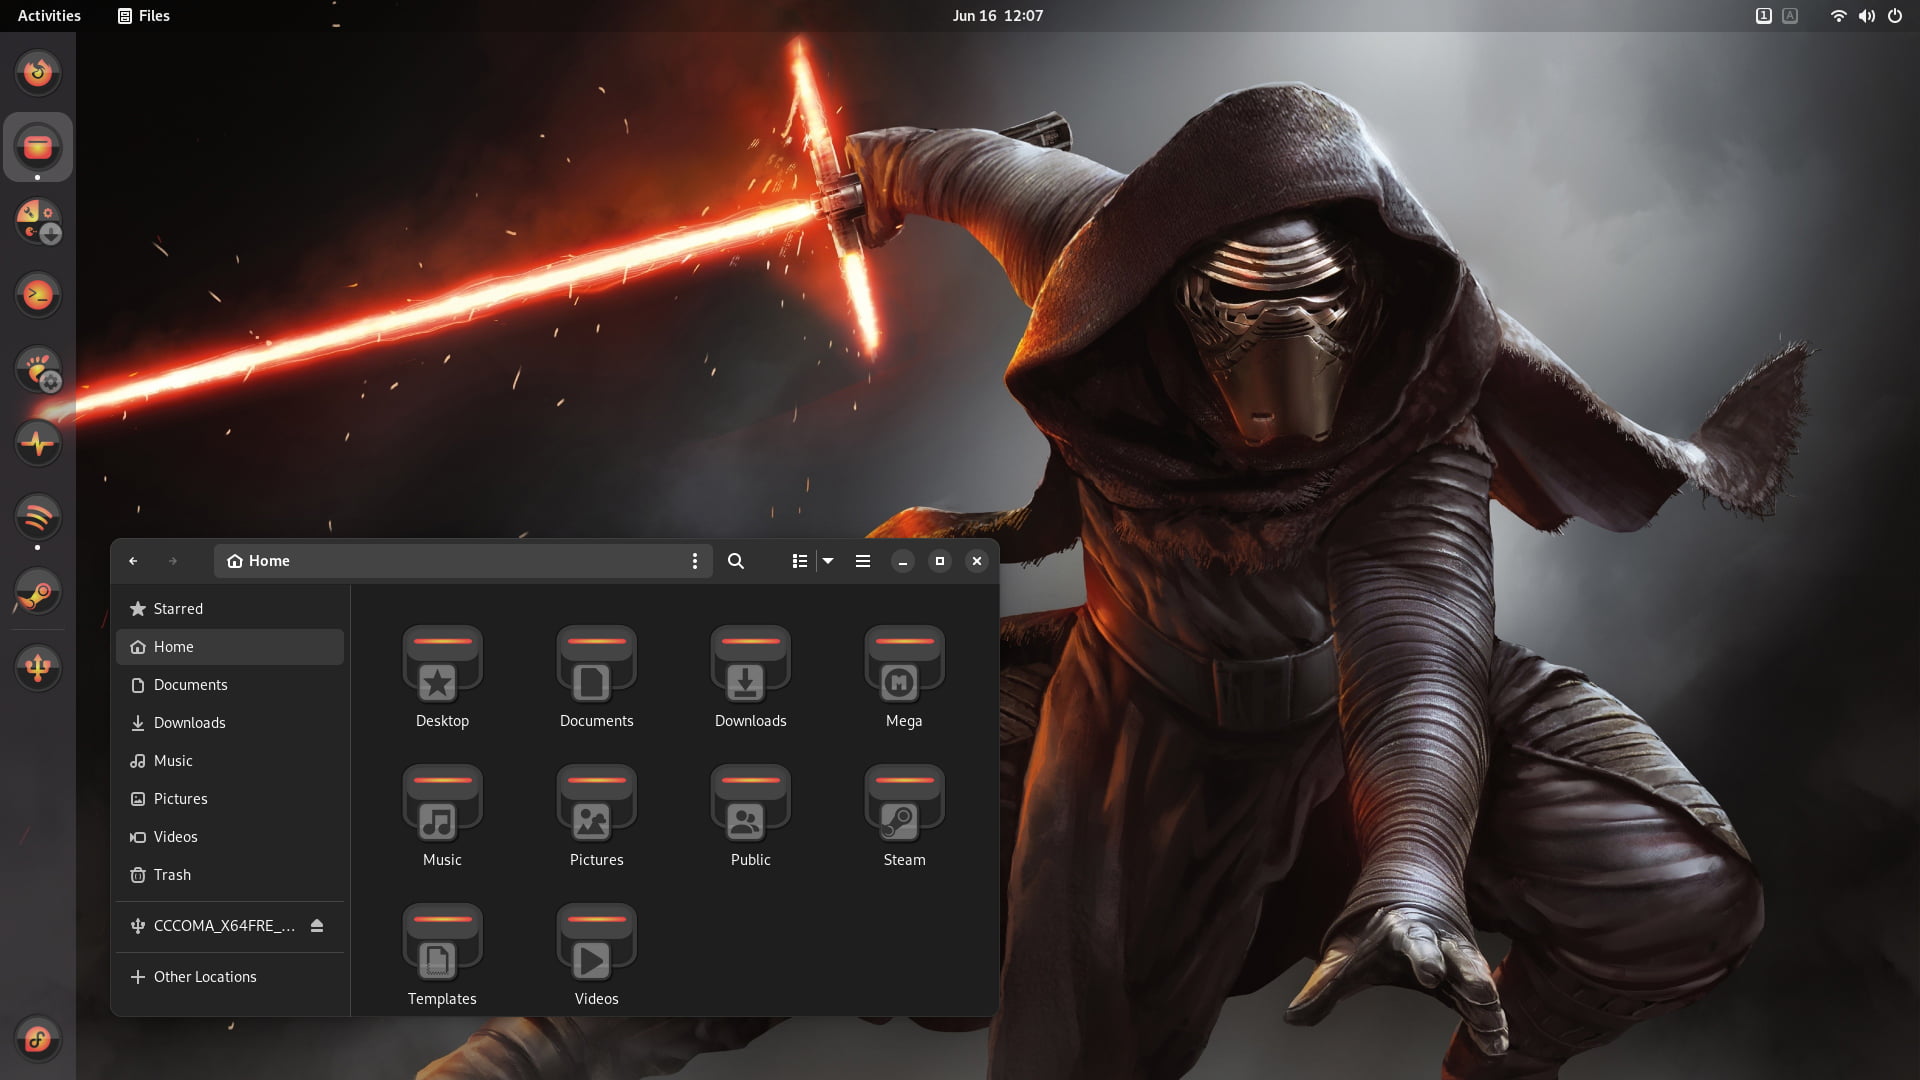Select Starred in the sidebar
This screenshot has height=1080, width=1920.
click(230, 609)
